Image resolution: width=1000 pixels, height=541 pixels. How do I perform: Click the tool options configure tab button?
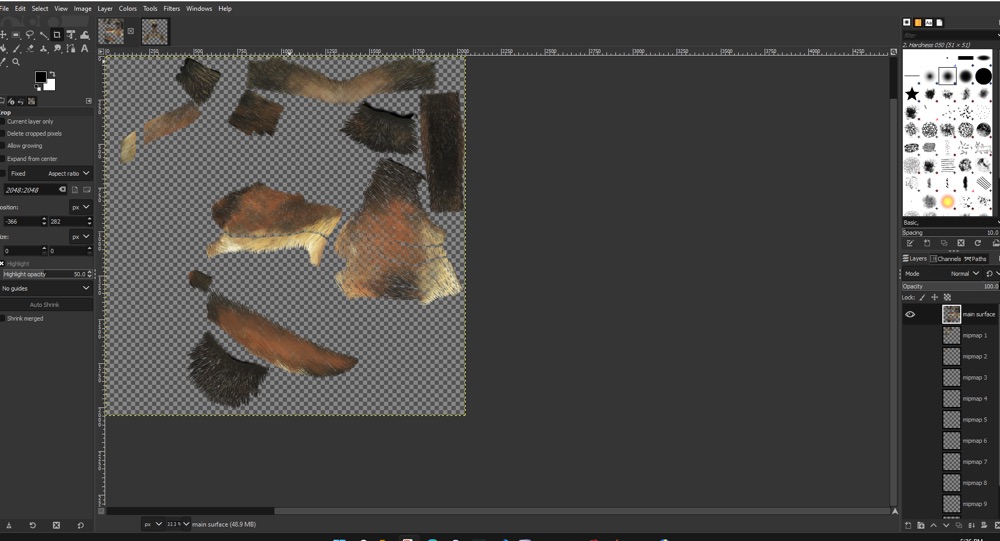(89, 101)
